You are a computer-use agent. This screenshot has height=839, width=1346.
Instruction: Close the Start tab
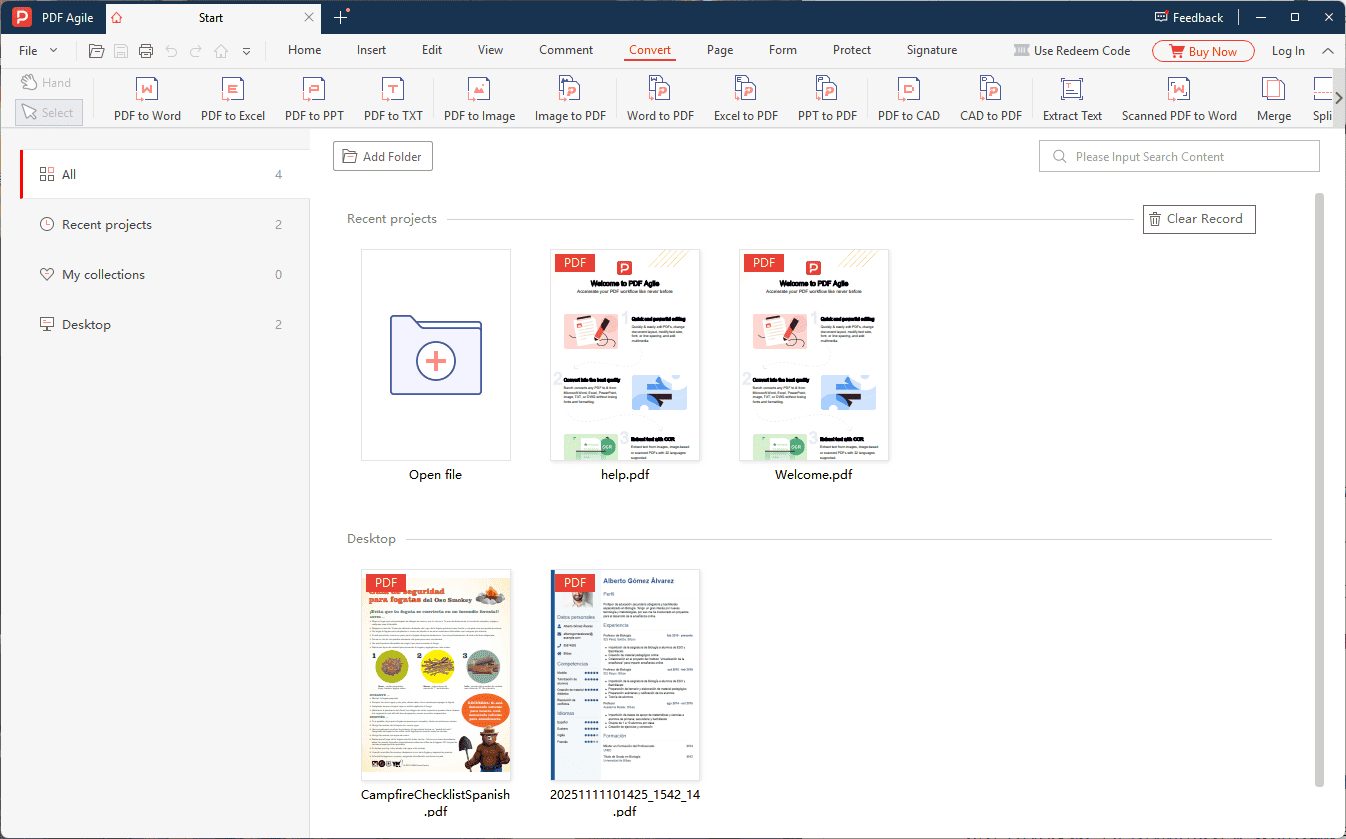coord(310,18)
